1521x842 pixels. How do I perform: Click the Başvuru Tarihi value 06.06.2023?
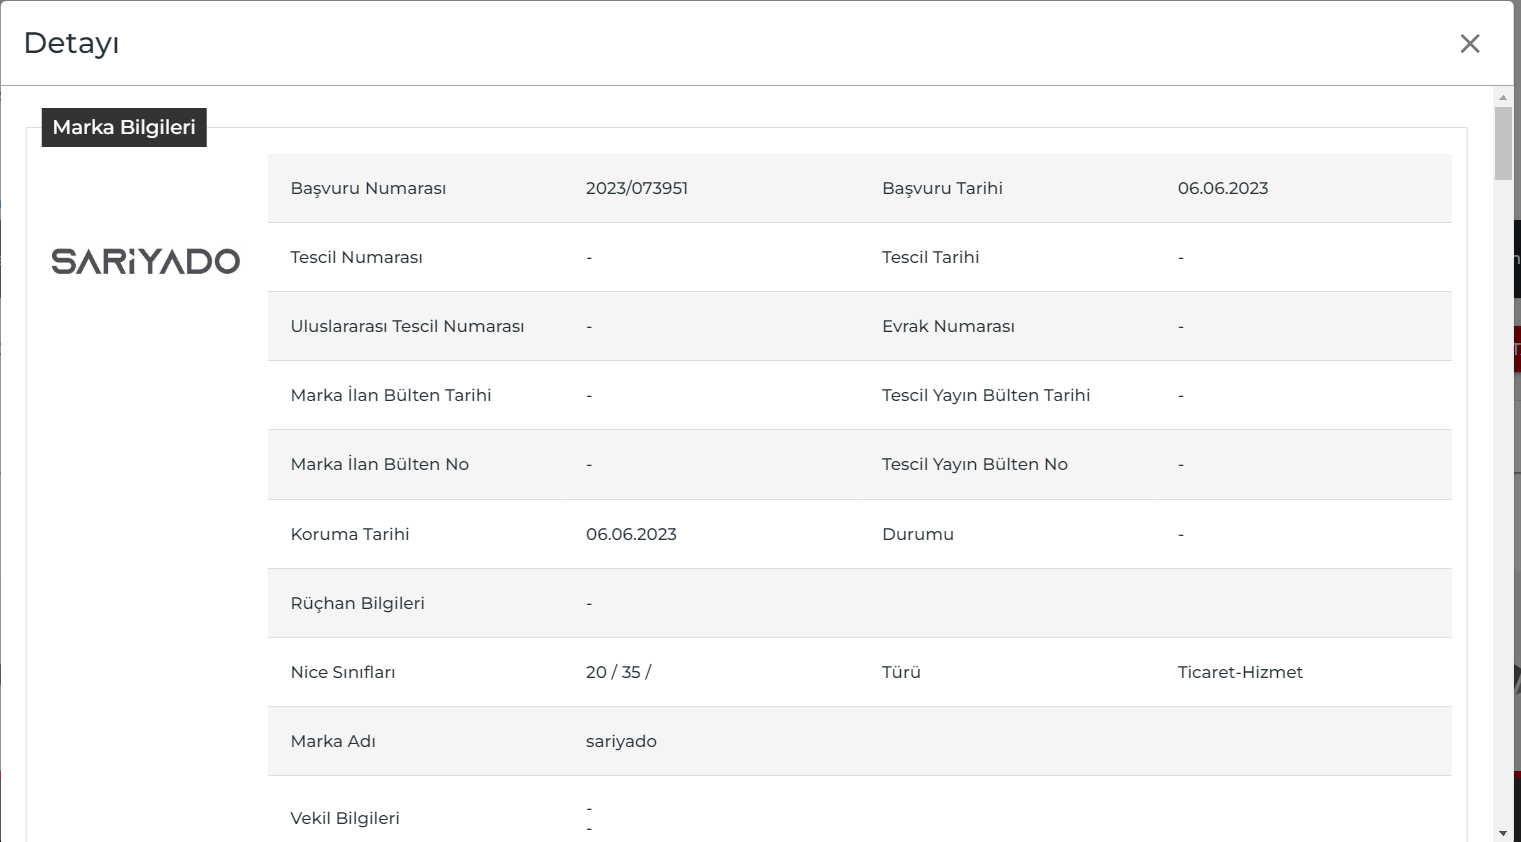pos(1223,188)
